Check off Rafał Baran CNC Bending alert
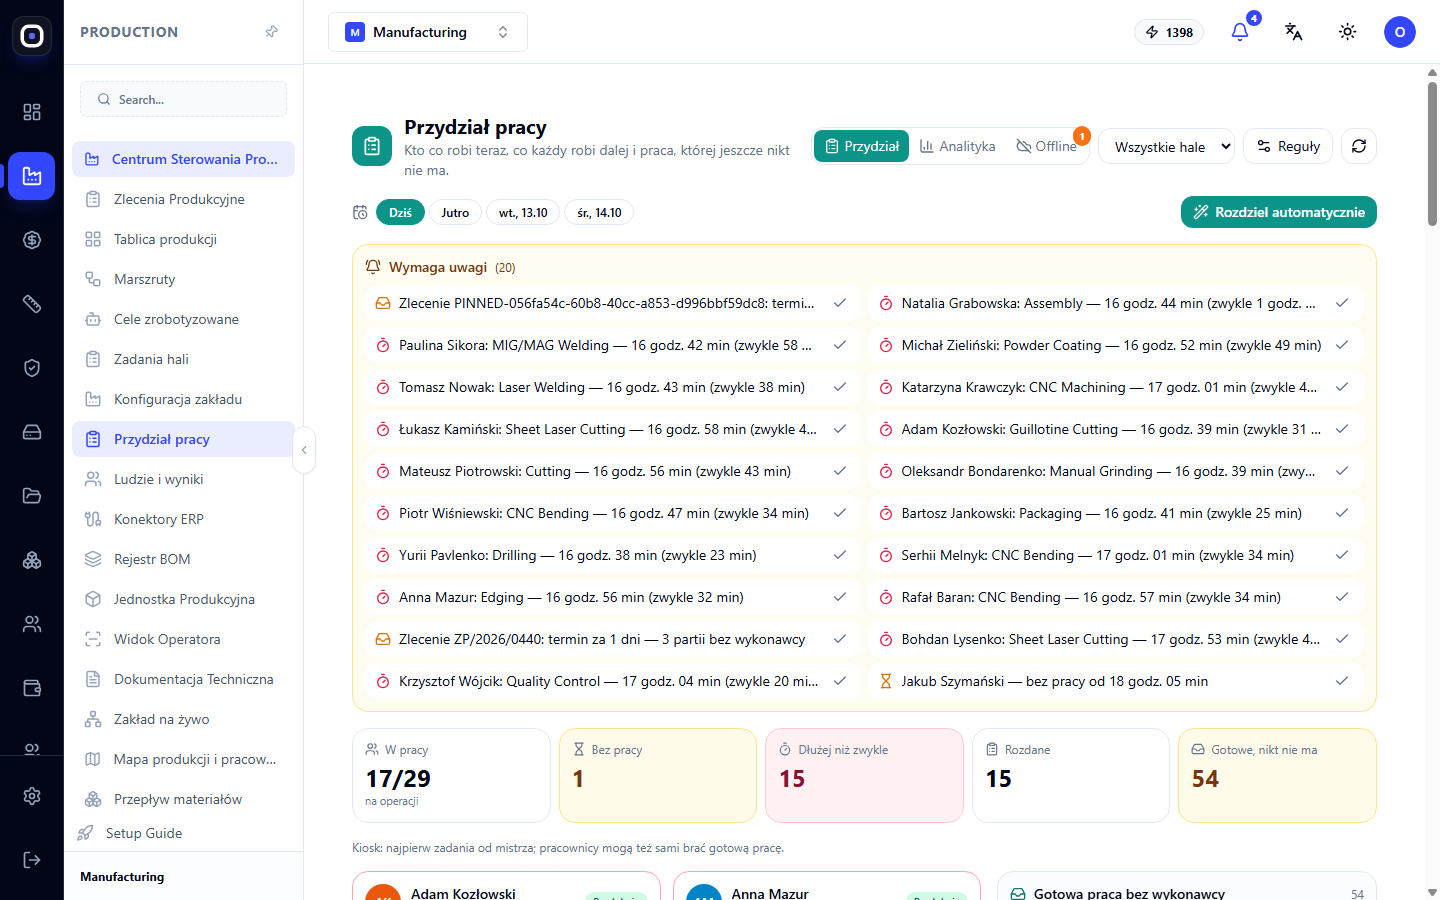The image size is (1440, 900). [1342, 597]
